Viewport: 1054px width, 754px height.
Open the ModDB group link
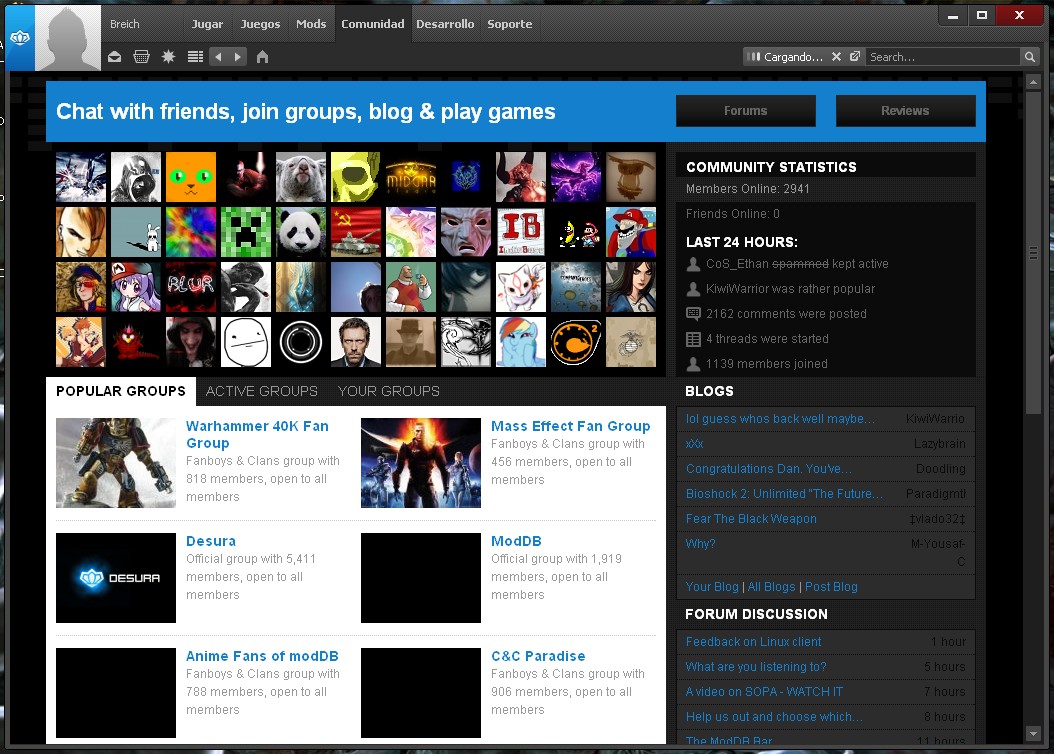click(516, 541)
